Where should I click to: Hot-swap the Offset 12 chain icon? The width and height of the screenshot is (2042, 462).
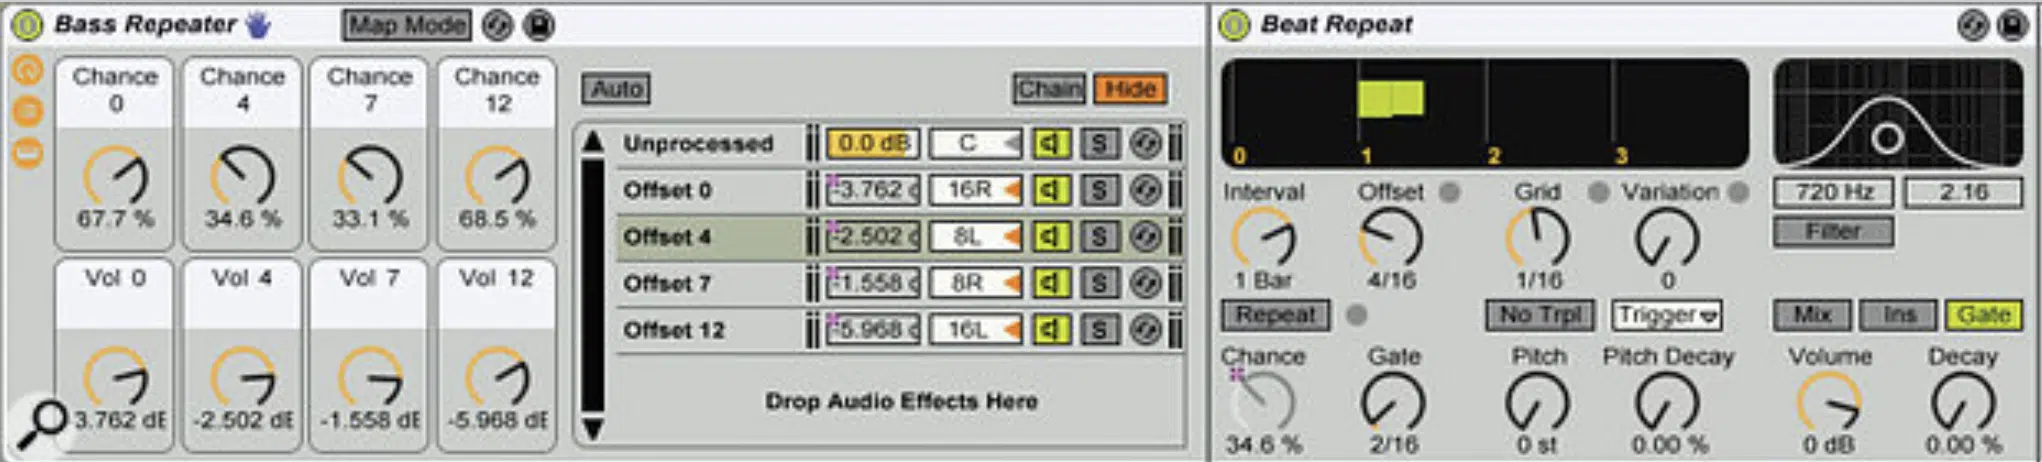pos(1146,330)
